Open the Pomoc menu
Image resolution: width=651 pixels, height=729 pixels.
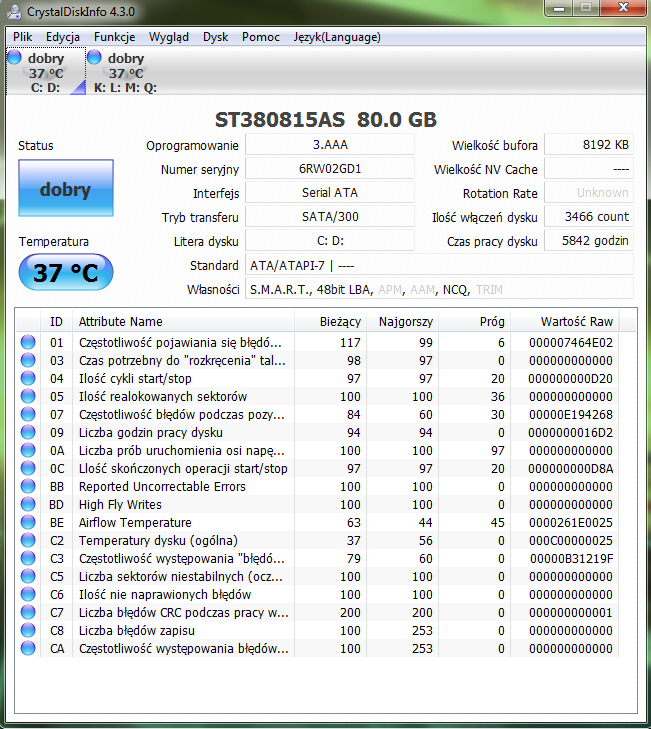click(x=261, y=37)
